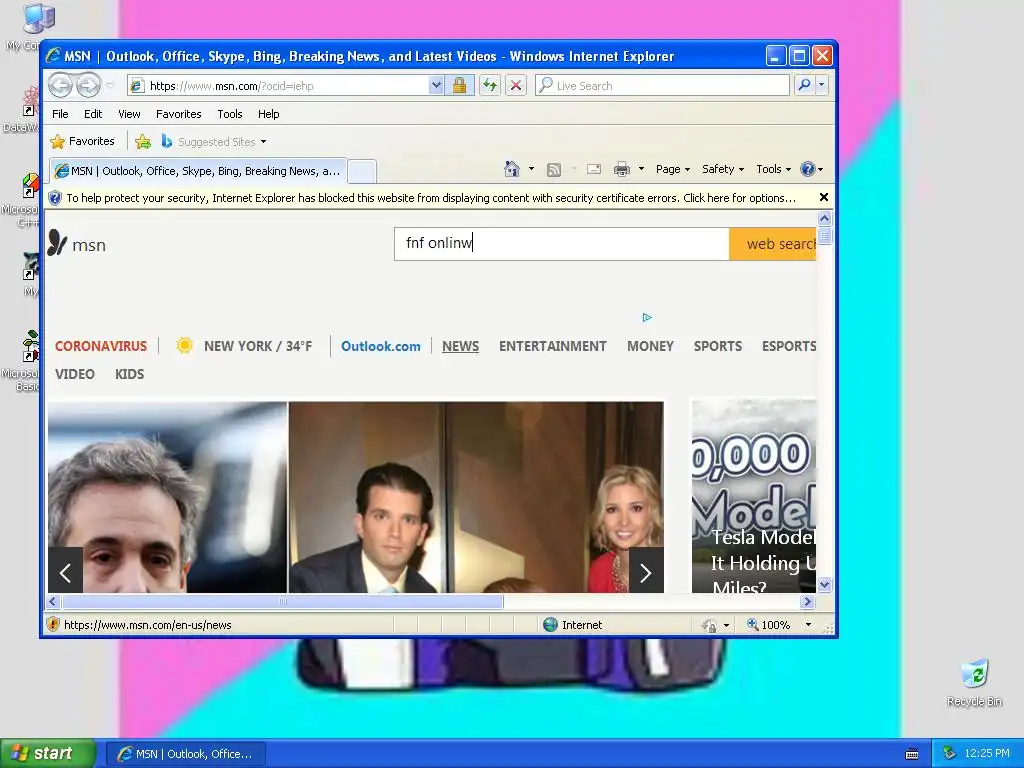Open the Page command bar menu
The height and width of the screenshot is (768, 1024).
click(673, 169)
